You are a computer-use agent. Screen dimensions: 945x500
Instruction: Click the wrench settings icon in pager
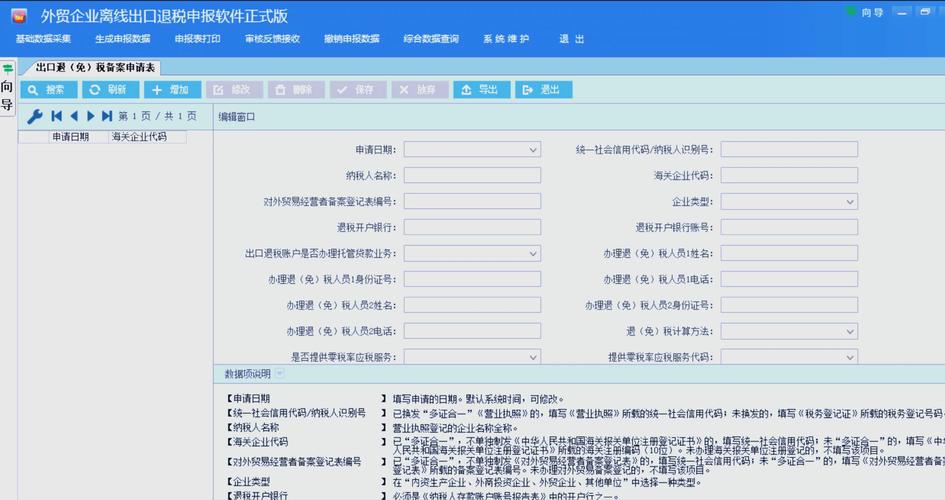click(34, 116)
